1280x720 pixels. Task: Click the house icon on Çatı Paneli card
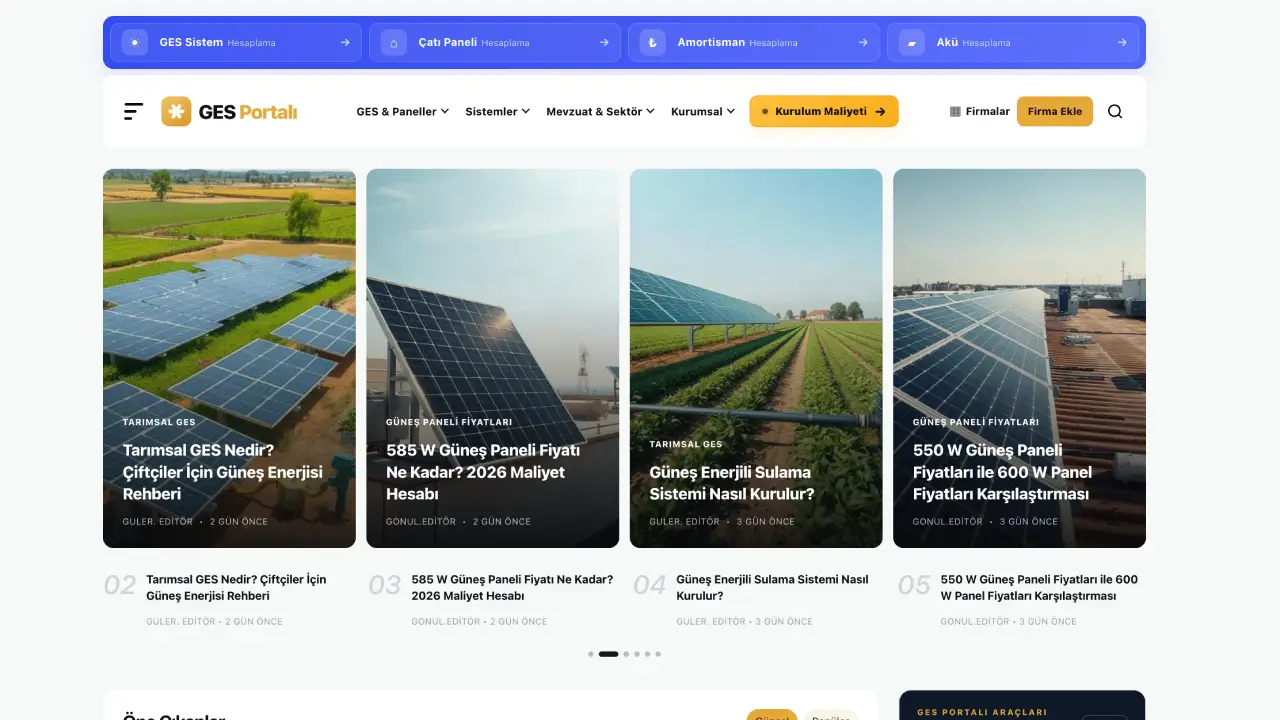pyautogui.click(x=393, y=43)
